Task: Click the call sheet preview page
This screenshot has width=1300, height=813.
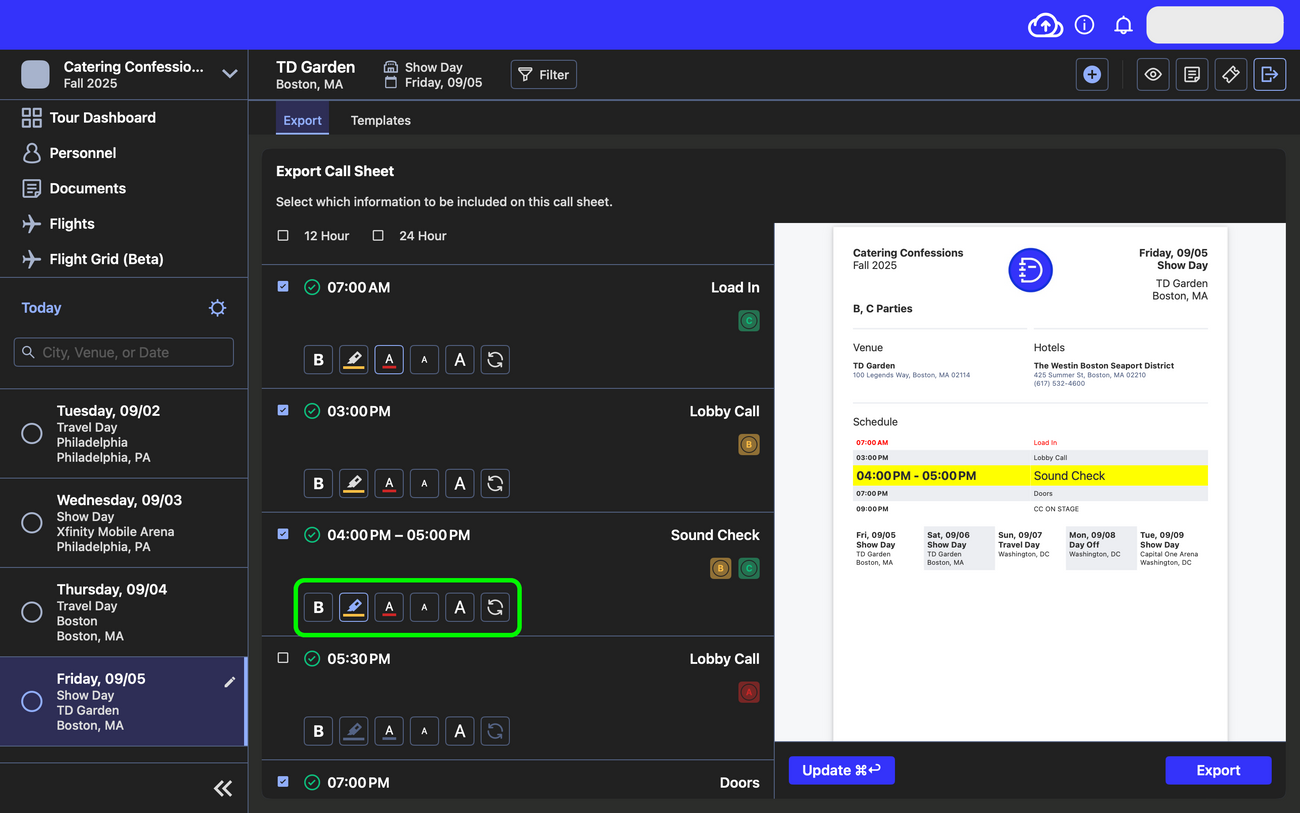Action: coord(1030,483)
